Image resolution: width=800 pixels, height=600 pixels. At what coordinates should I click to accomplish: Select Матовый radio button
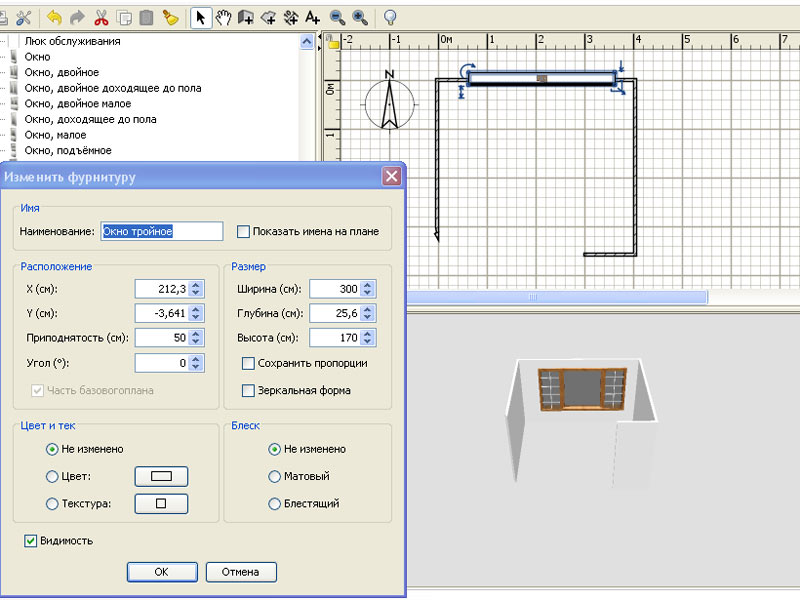(x=274, y=477)
